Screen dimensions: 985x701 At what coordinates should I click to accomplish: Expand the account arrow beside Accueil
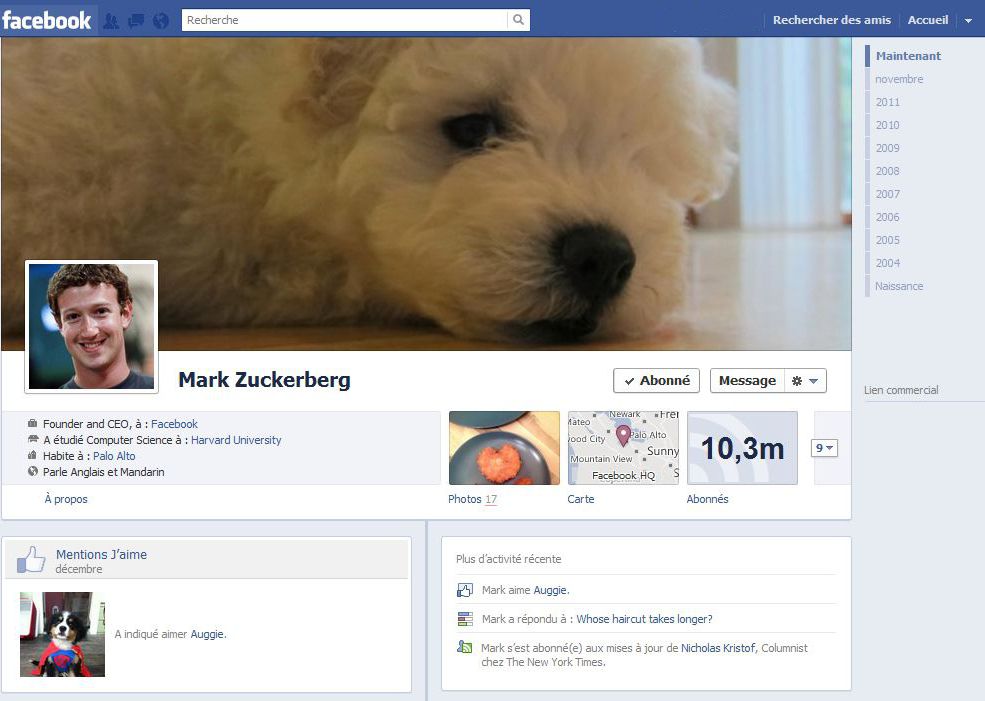click(968, 20)
